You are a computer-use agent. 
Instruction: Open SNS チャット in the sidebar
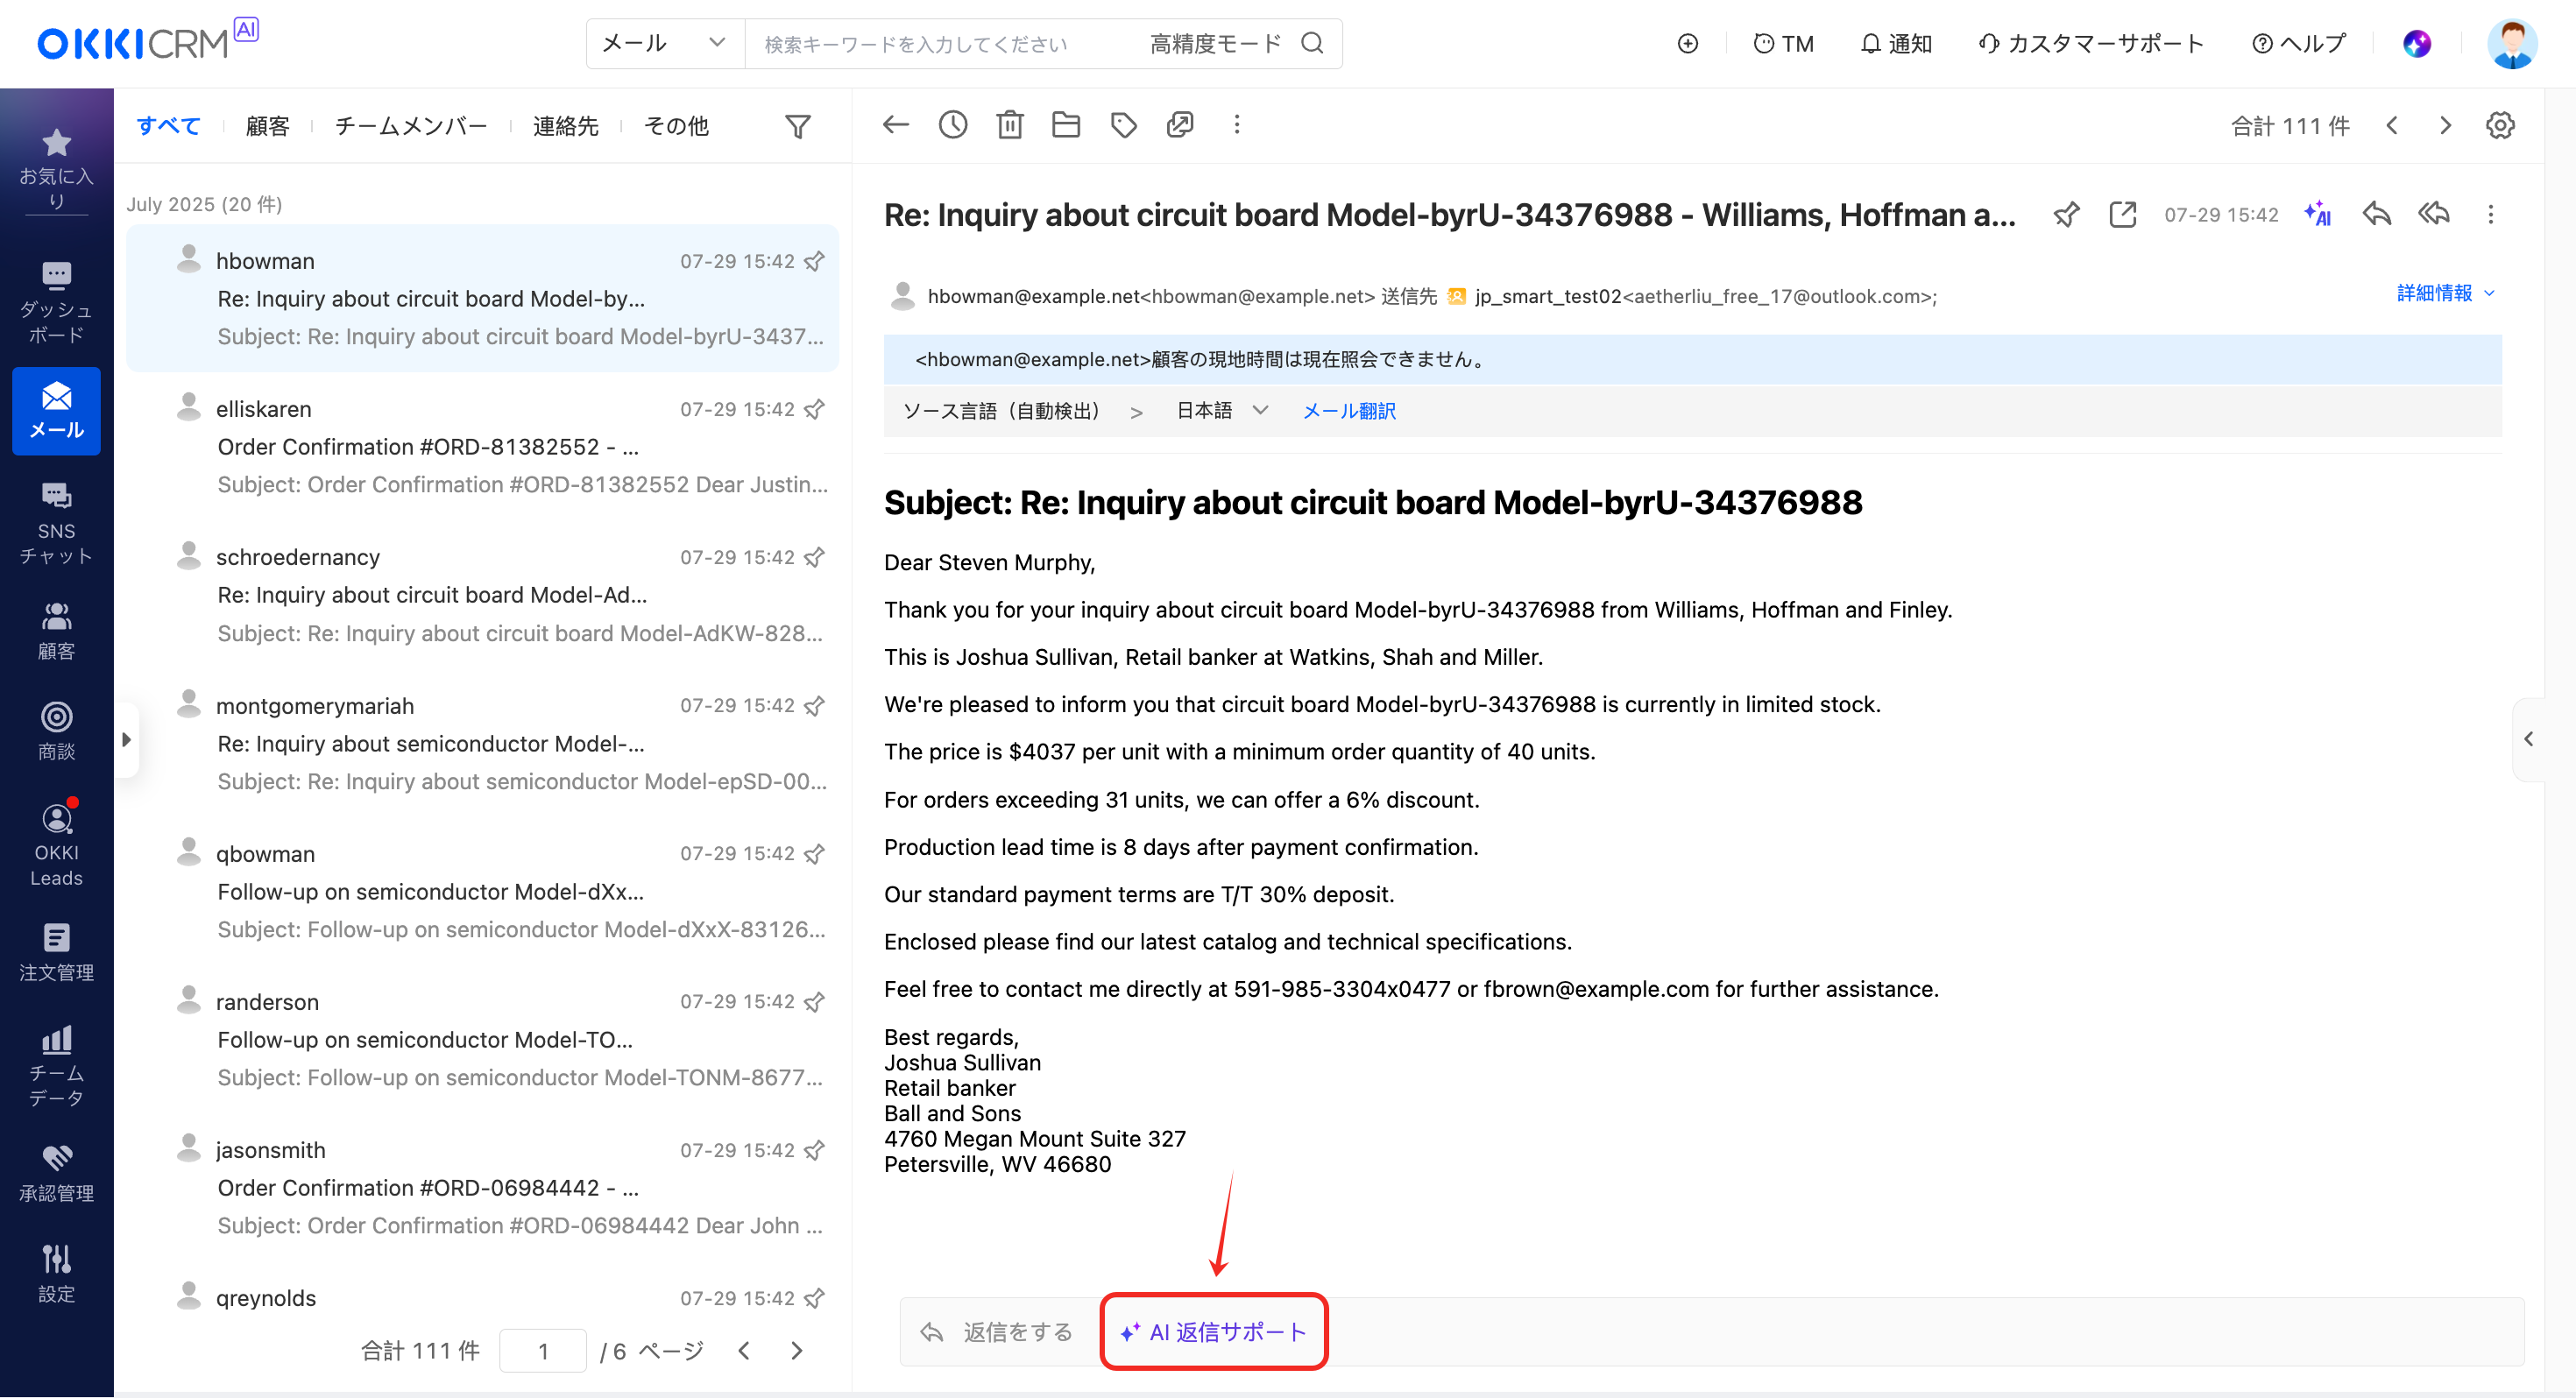(x=56, y=523)
